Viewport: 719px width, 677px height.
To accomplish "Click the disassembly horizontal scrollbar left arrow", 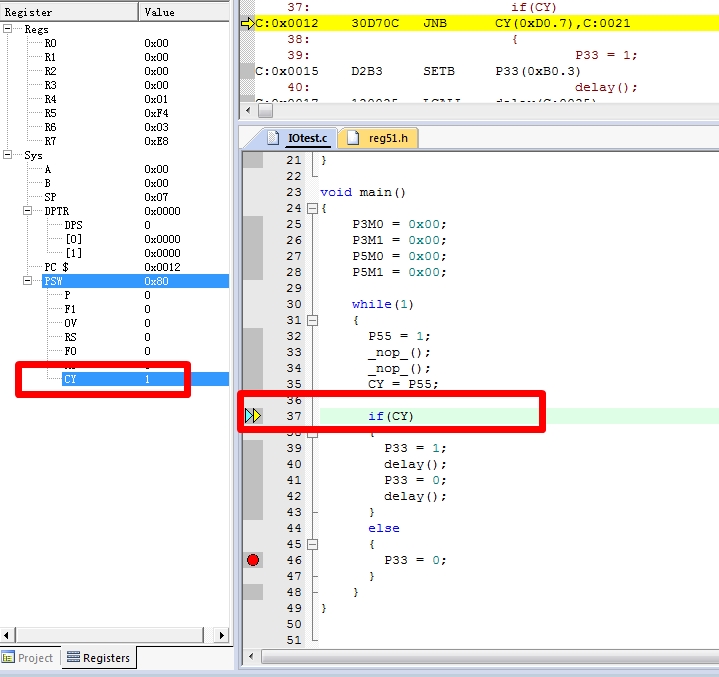I will (x=248, y=111).
